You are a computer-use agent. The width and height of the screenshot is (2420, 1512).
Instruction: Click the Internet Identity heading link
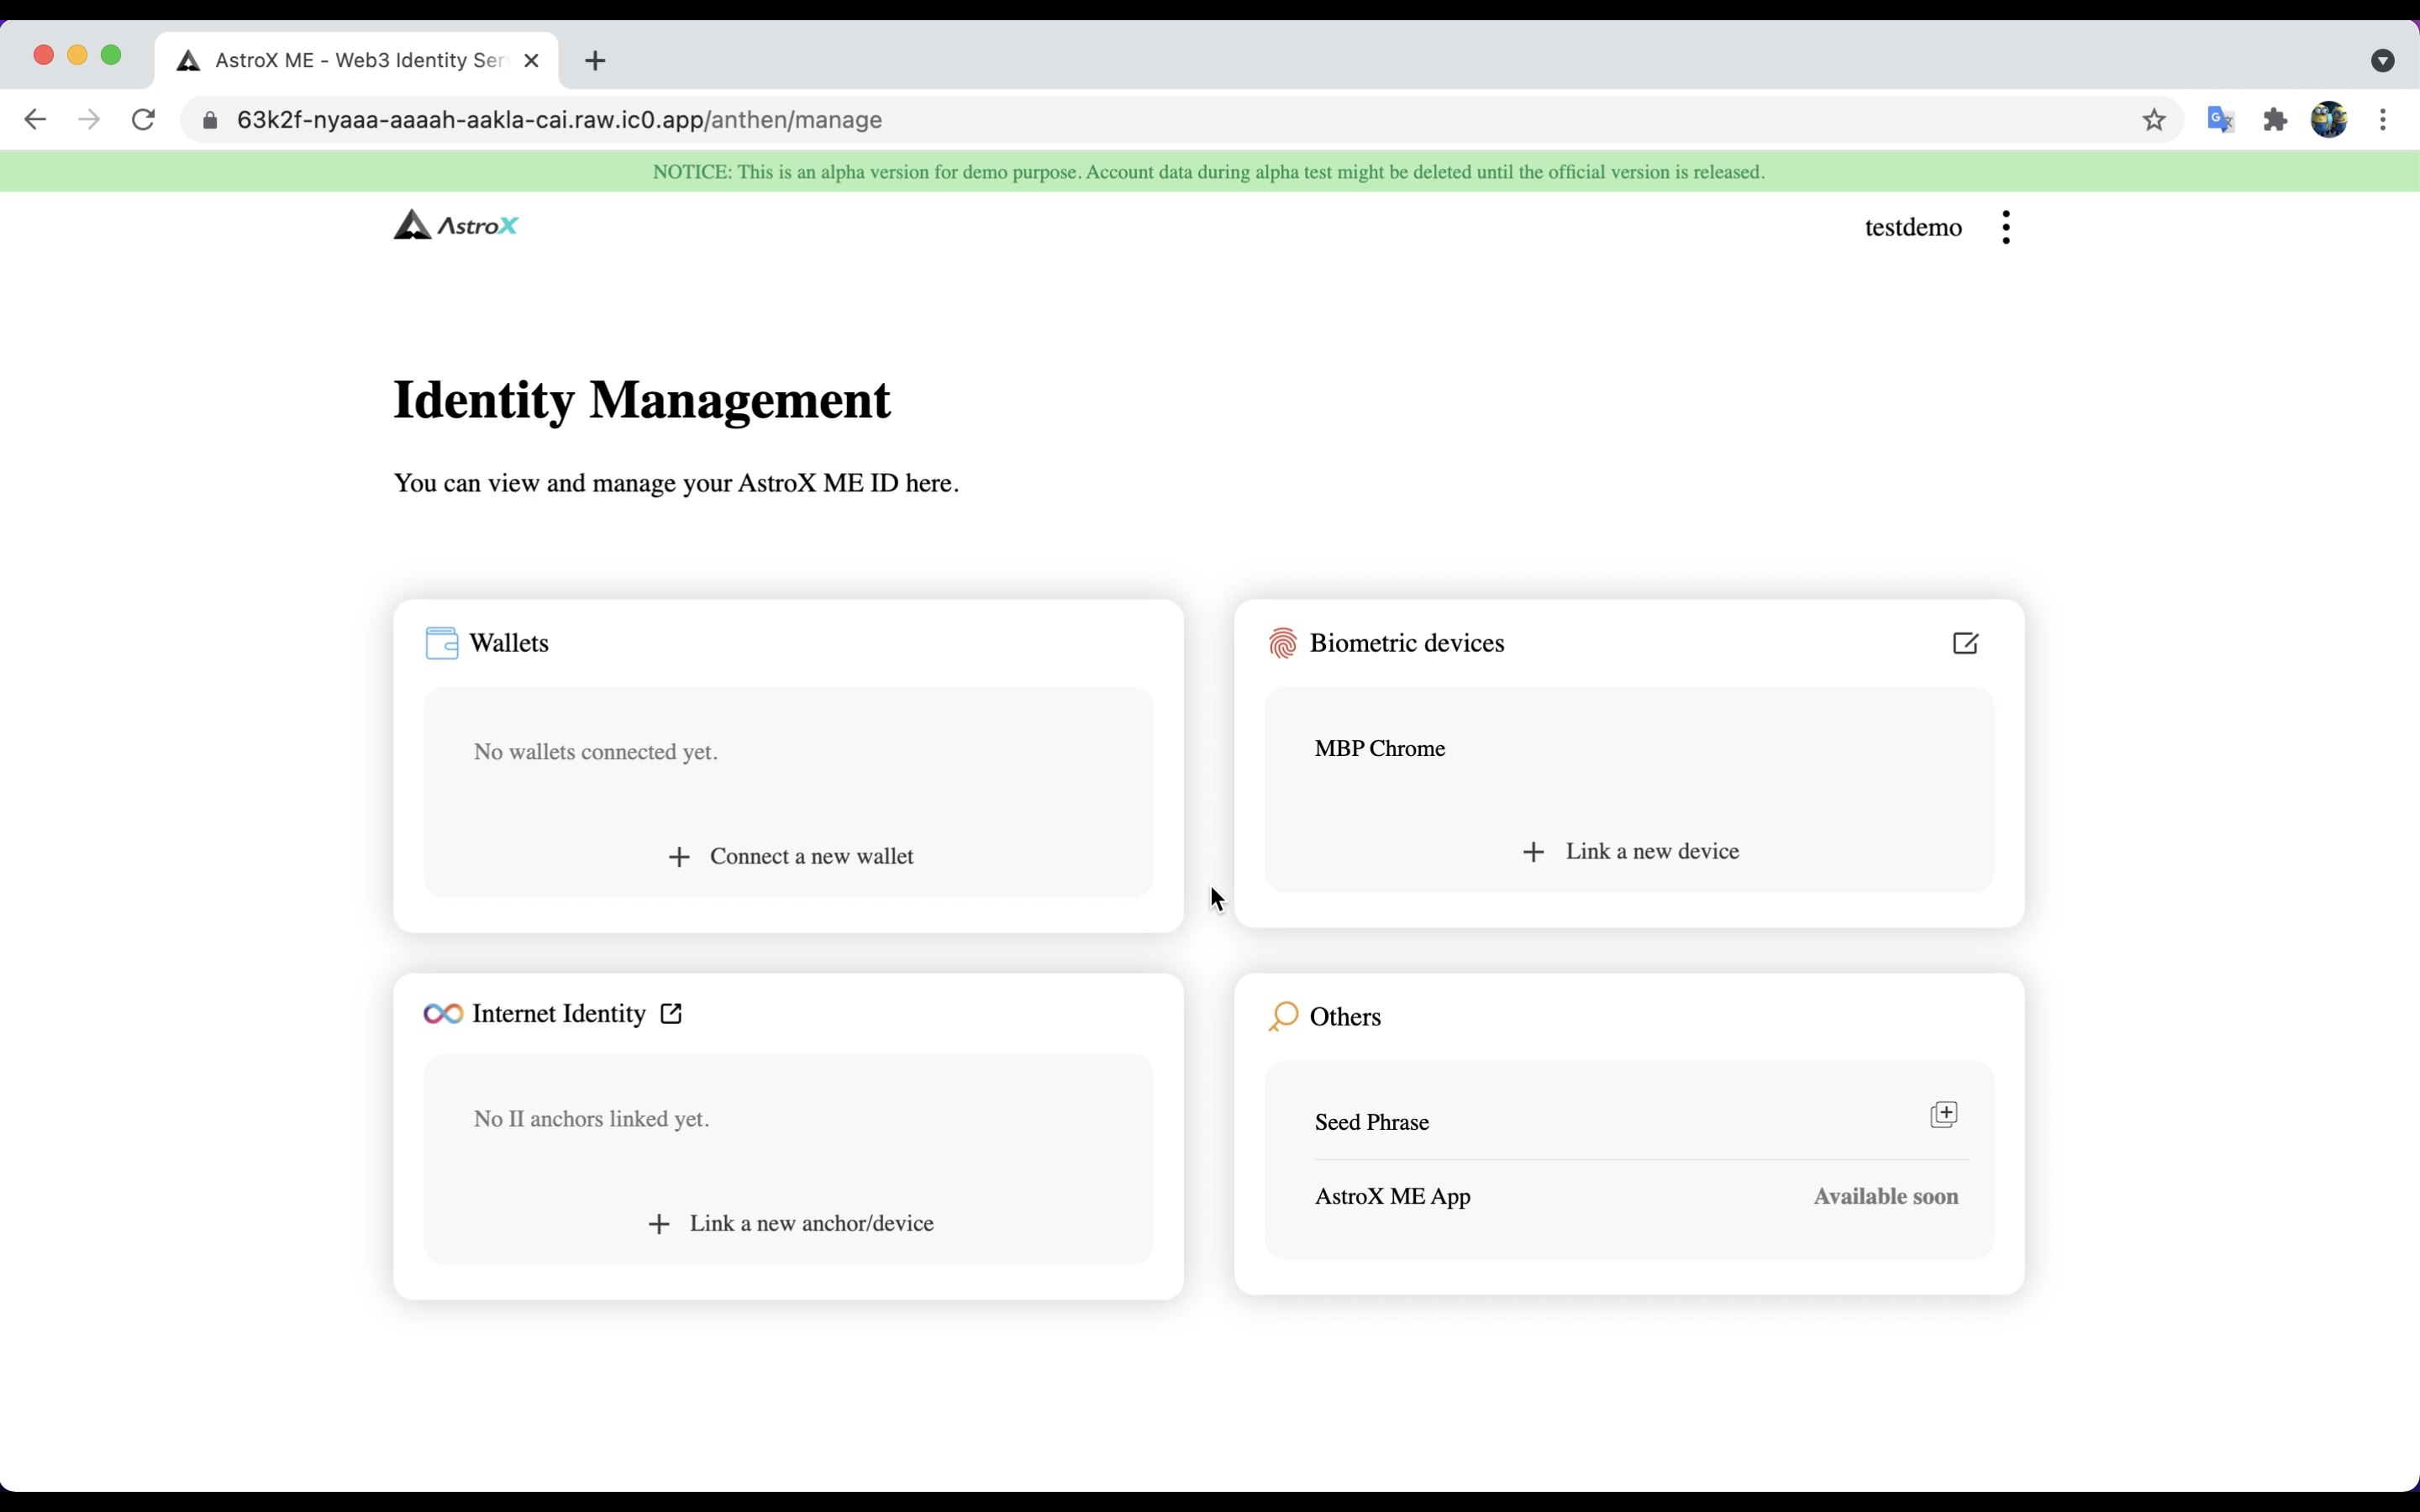coord(559,1014)
